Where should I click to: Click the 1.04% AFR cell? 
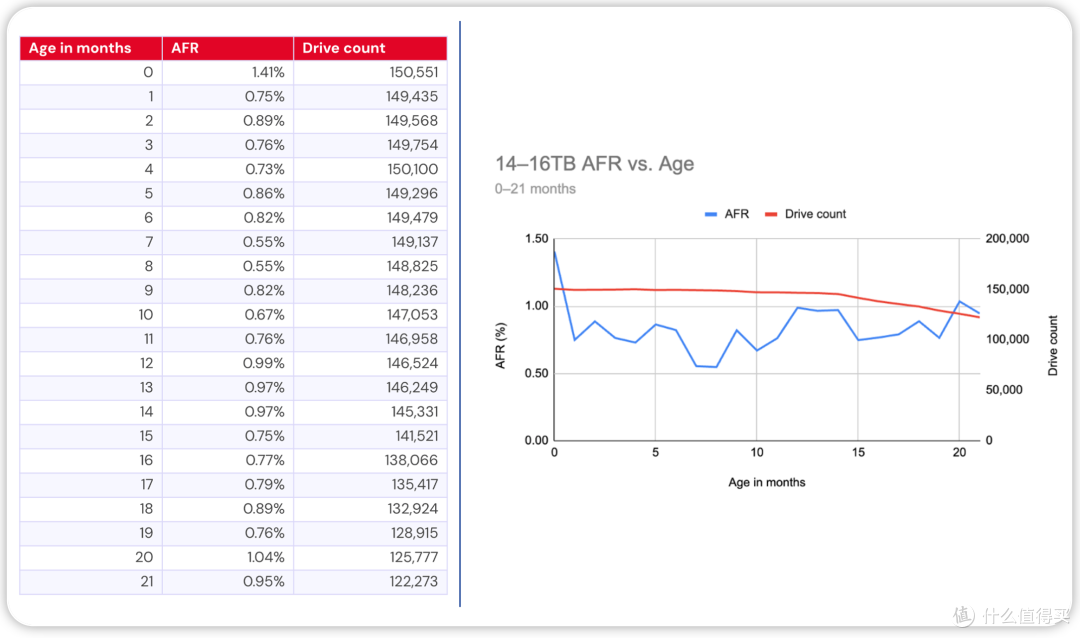tap(227, 557)
